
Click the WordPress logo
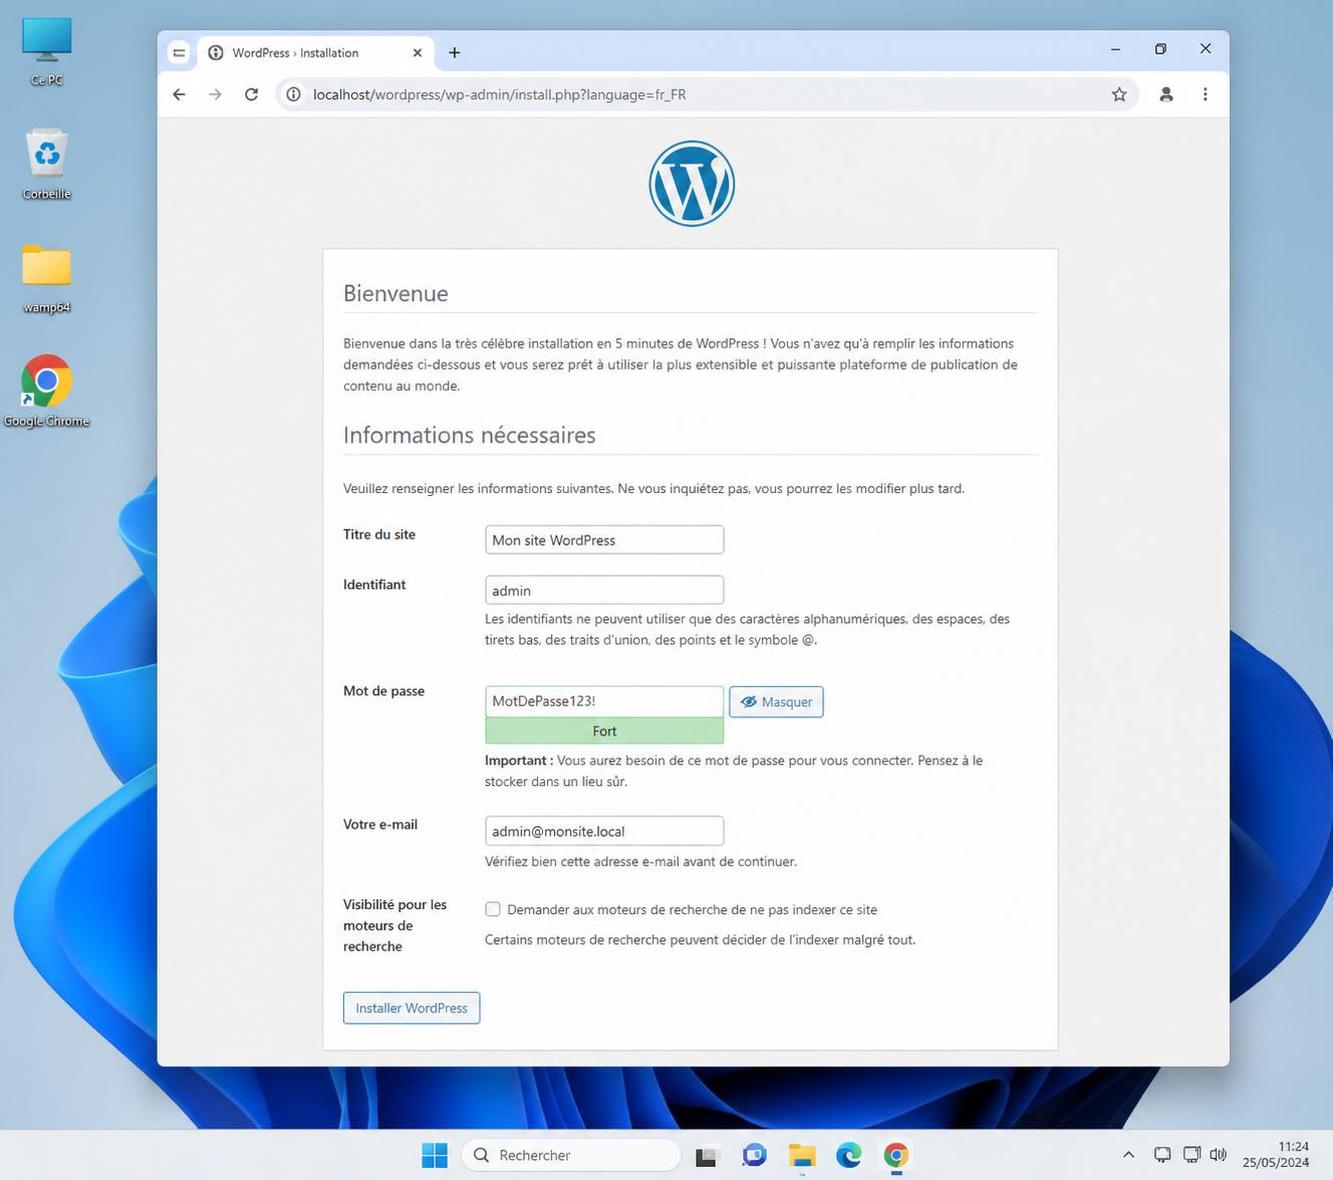[x=692, y=184]
